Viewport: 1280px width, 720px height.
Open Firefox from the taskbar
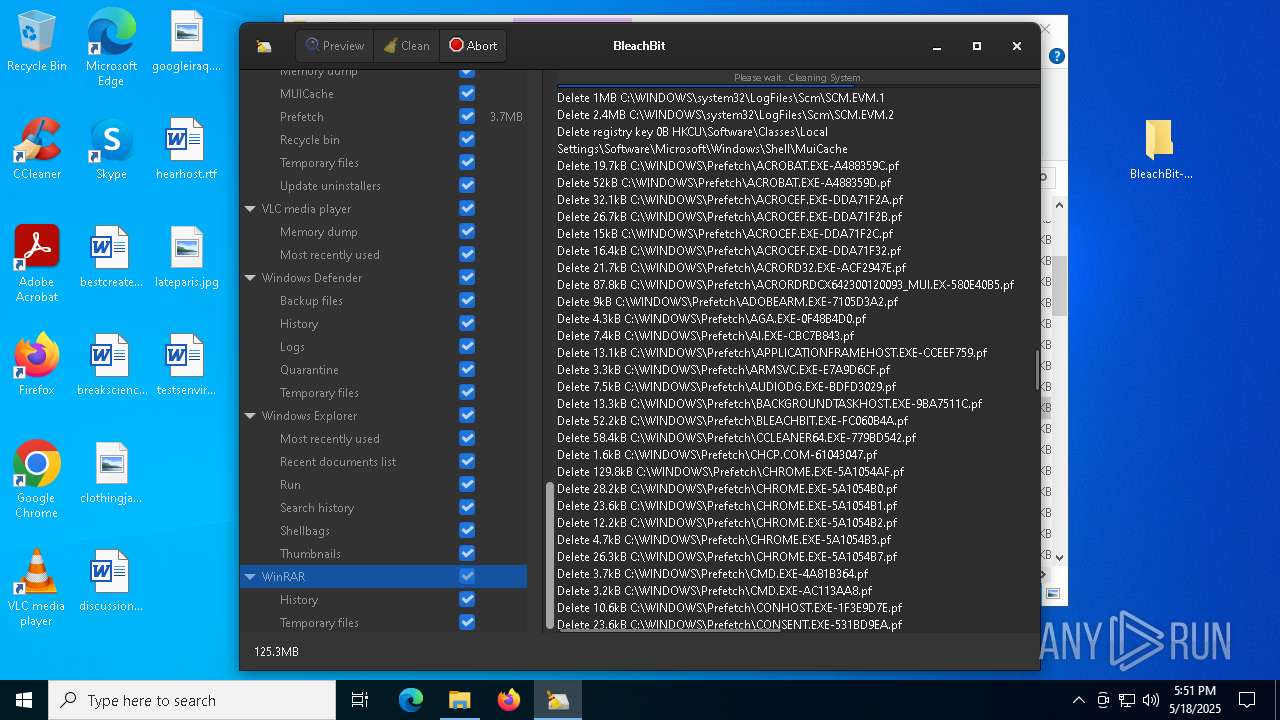508,700
